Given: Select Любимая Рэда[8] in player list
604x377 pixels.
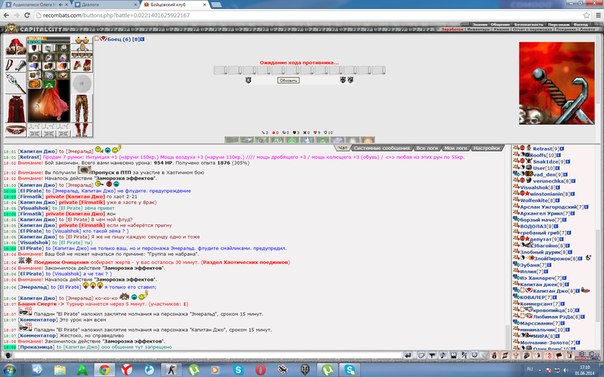Looking at the screenshot, I should click(x=557, y=317).
